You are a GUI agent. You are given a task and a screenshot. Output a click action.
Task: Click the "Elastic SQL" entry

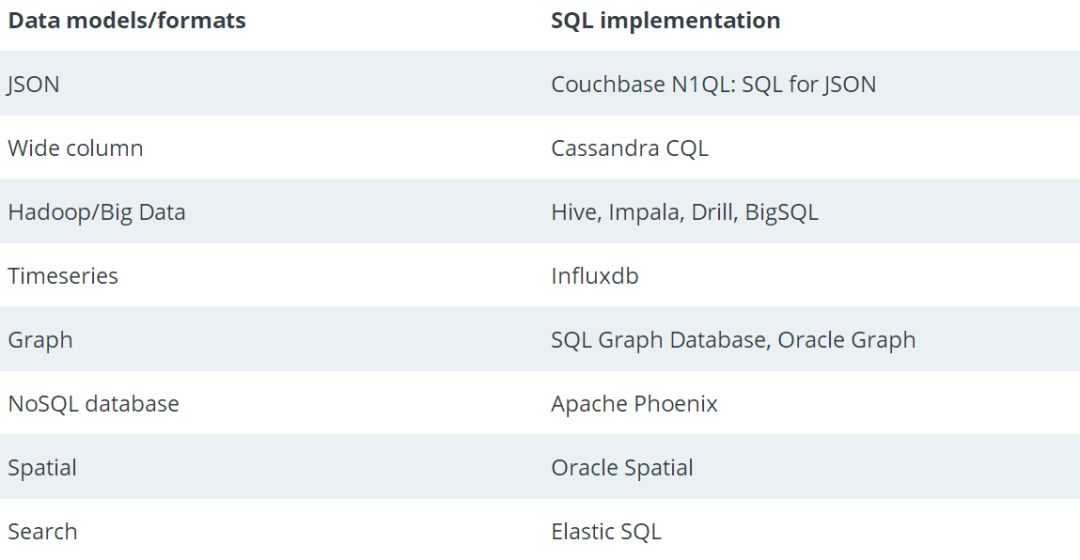[606, 532]
